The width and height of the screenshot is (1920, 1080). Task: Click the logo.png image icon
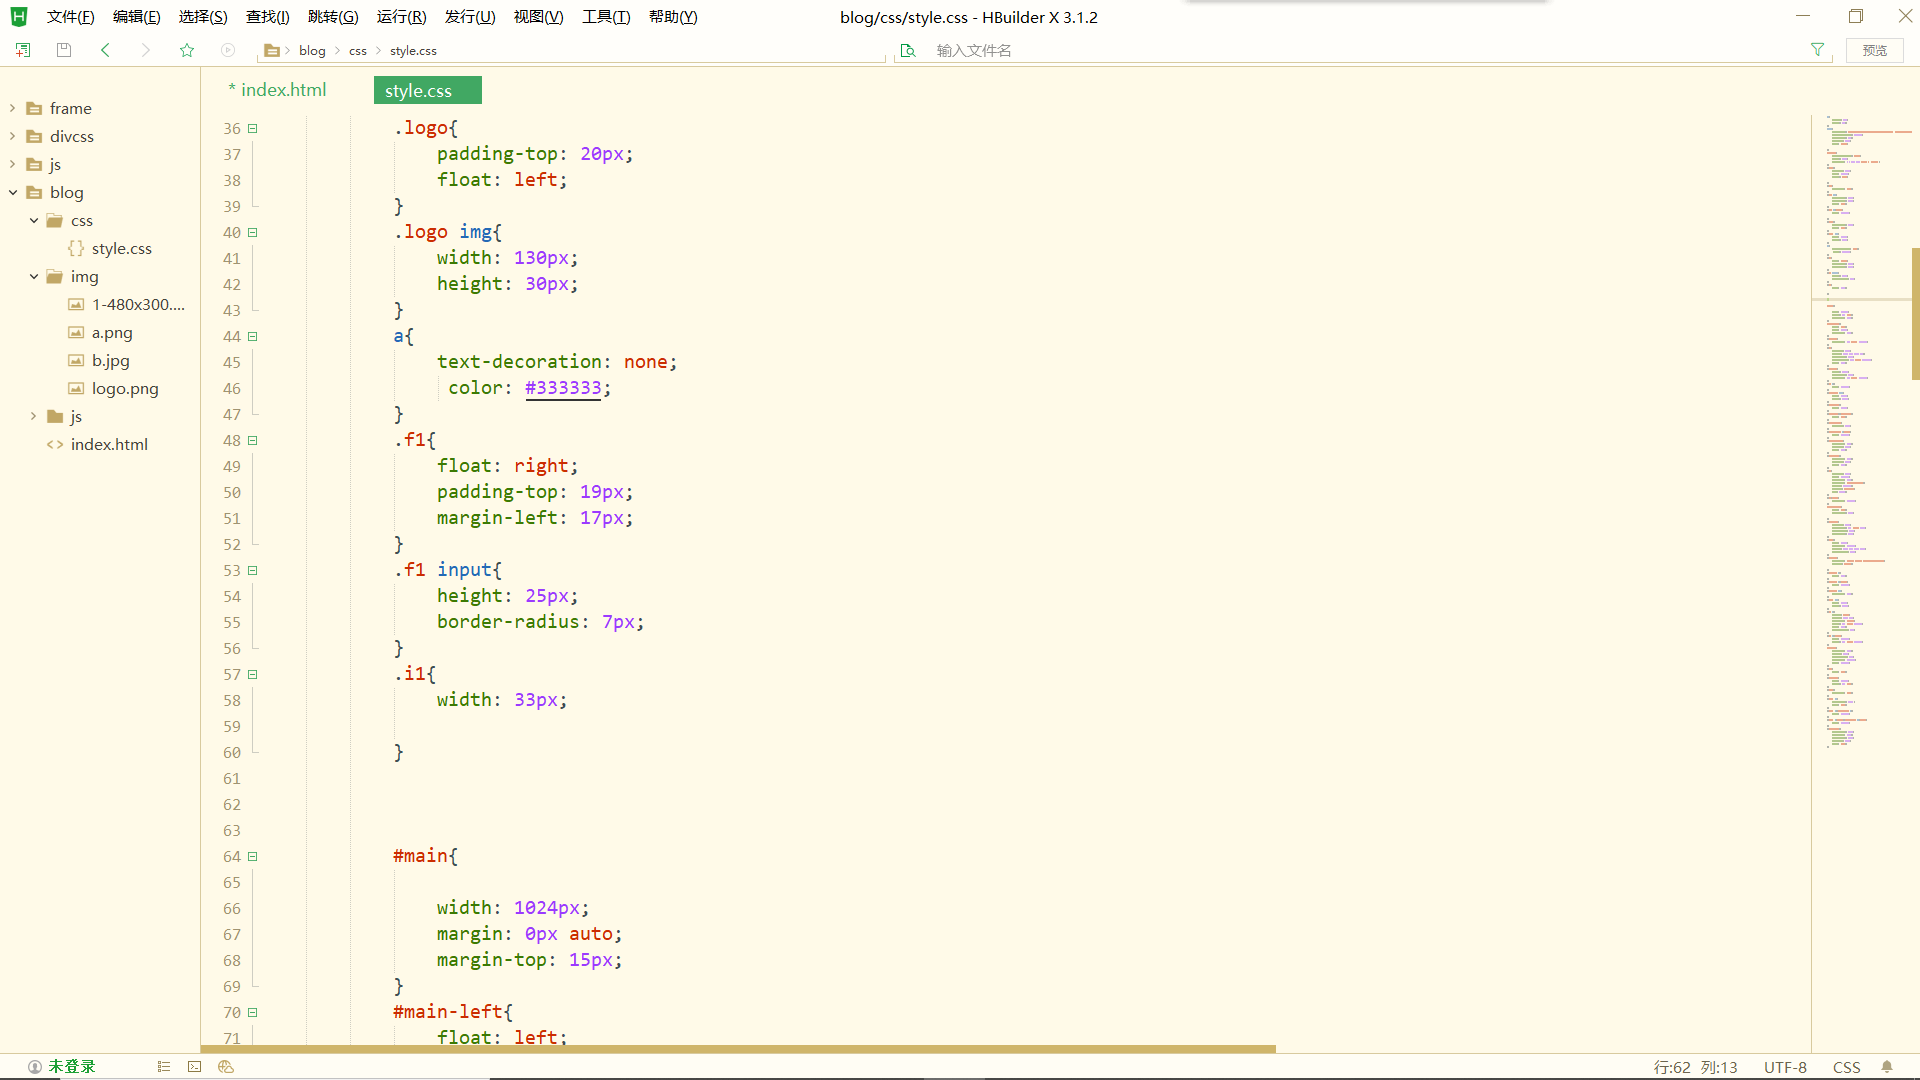click(76, 388)
